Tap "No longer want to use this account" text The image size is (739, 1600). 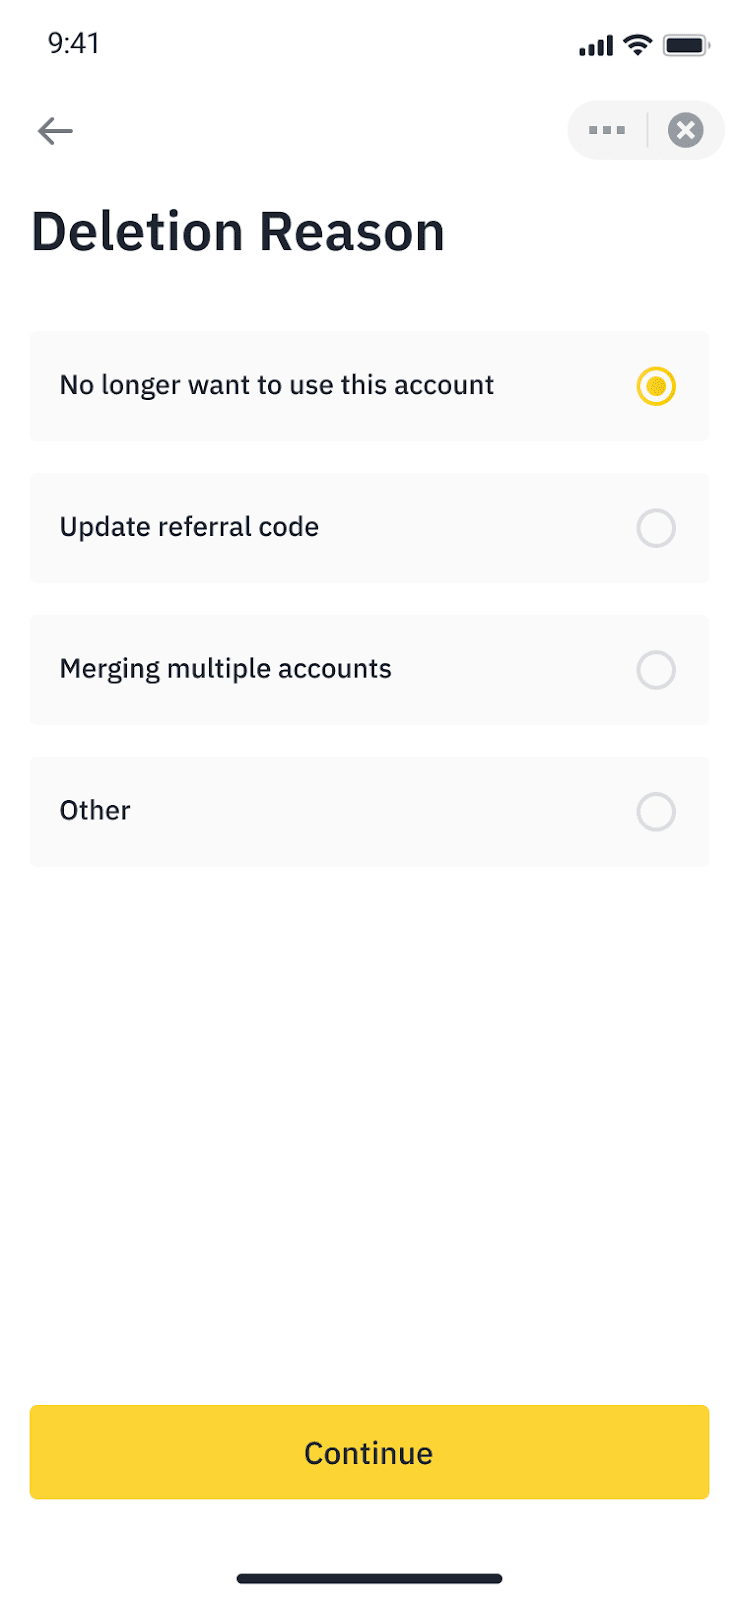277,385
